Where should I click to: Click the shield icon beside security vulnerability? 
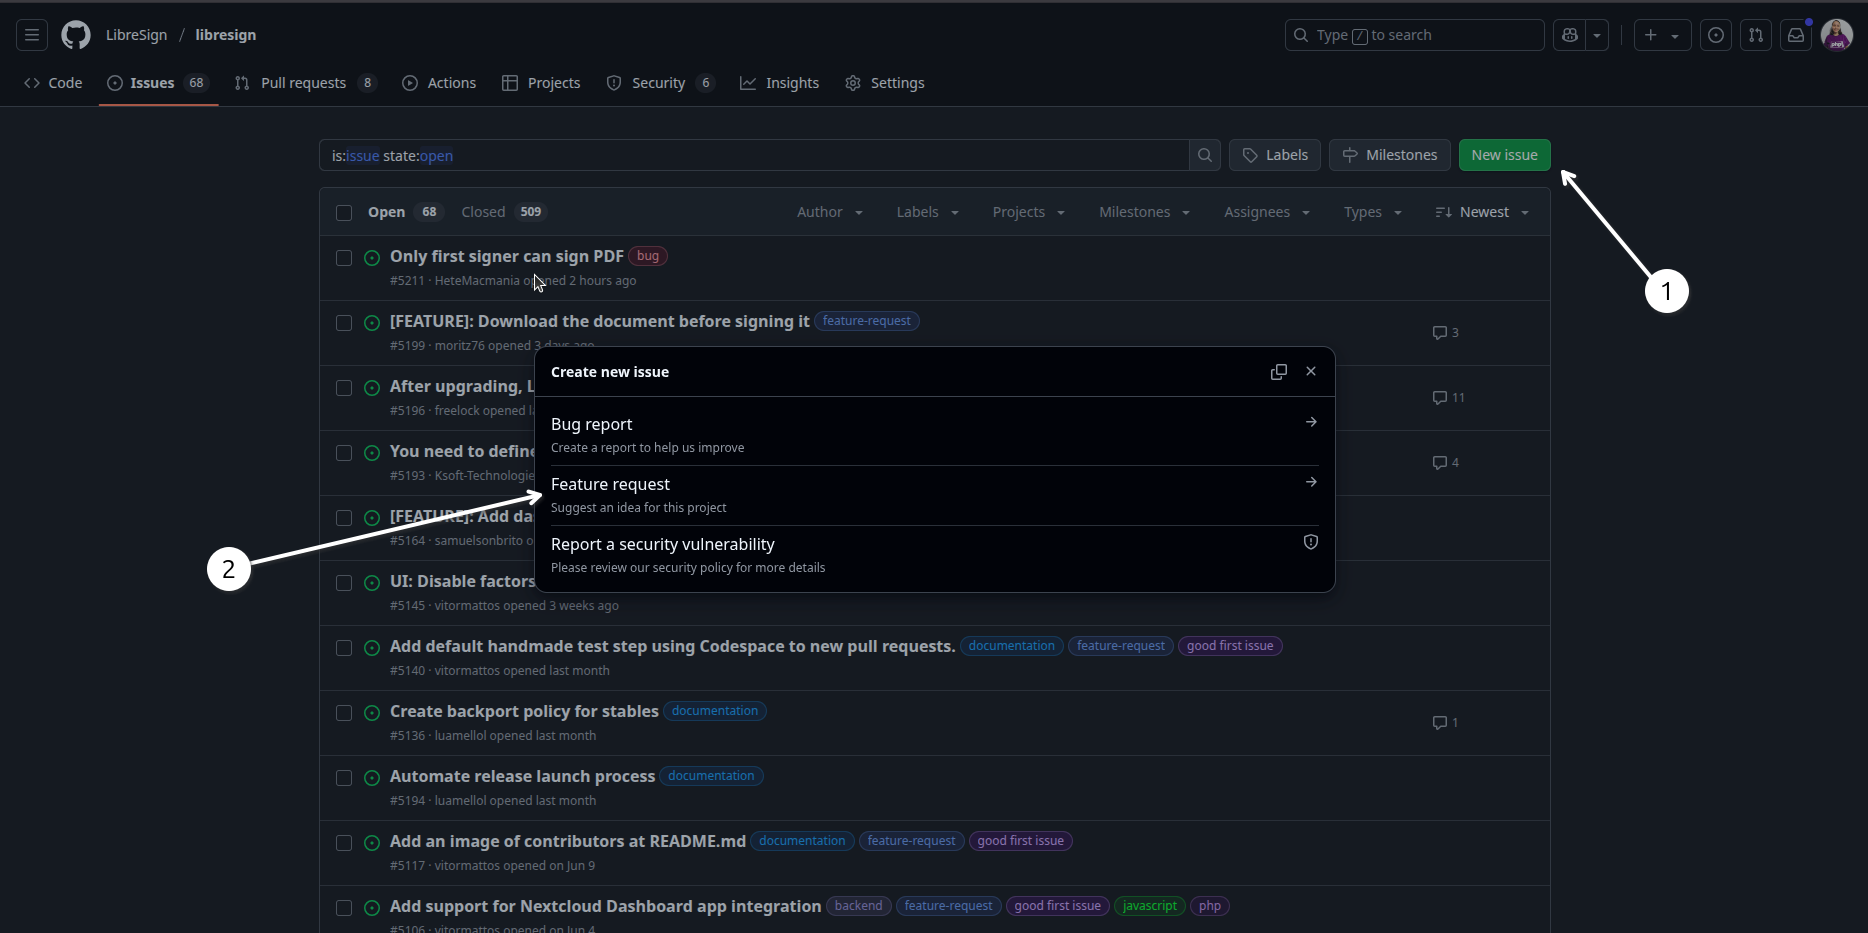[x=1311, y=542]
